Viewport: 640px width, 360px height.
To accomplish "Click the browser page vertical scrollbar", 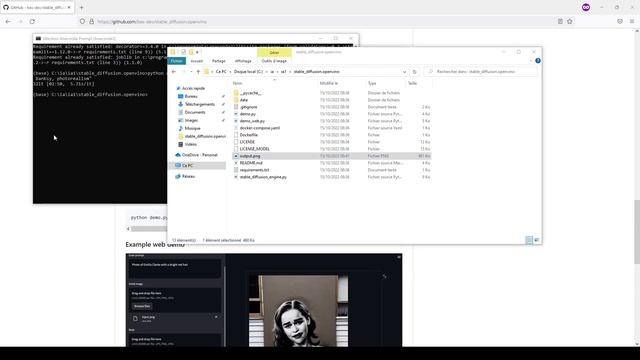I will coord(637,232).
